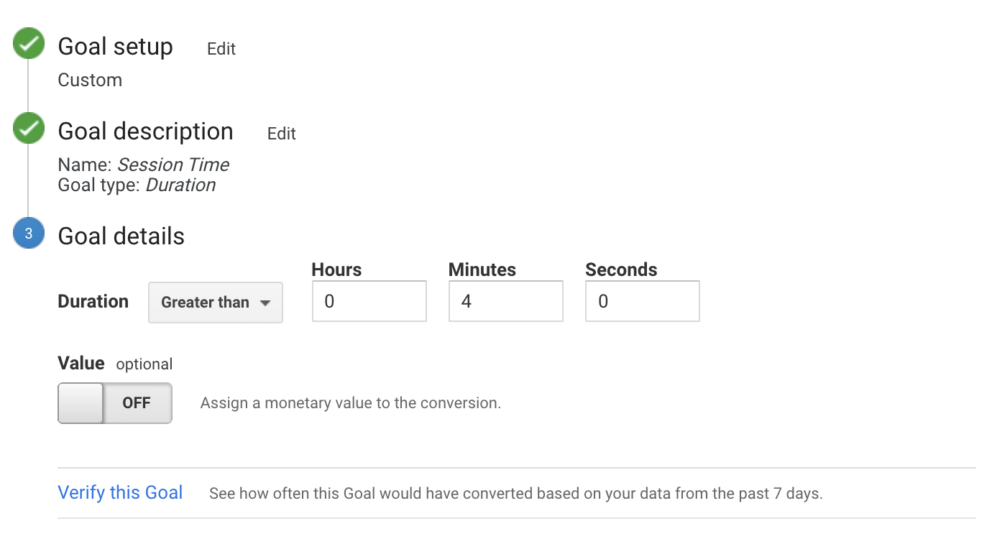Image resolution: width=992 pixels, height=539 pixels.
Task: Click the Verify this Goal link
Action: tap(120, 492)
